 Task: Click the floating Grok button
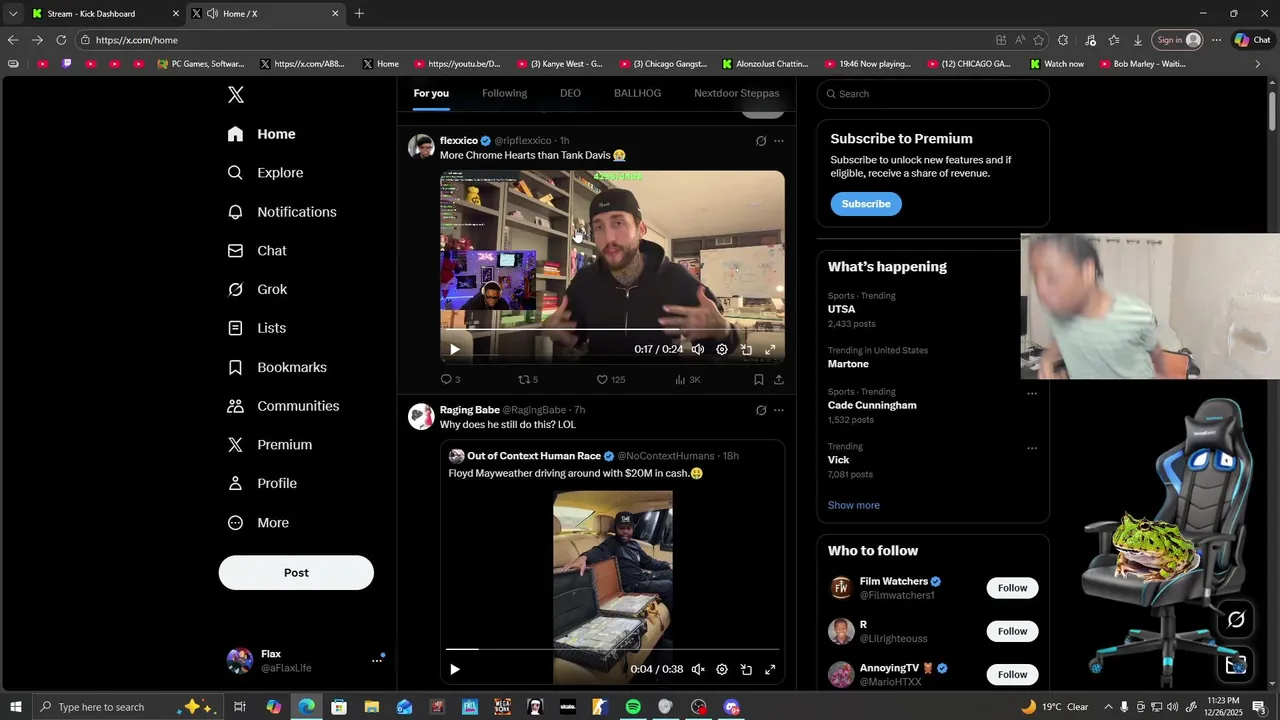coord(1236,620)
